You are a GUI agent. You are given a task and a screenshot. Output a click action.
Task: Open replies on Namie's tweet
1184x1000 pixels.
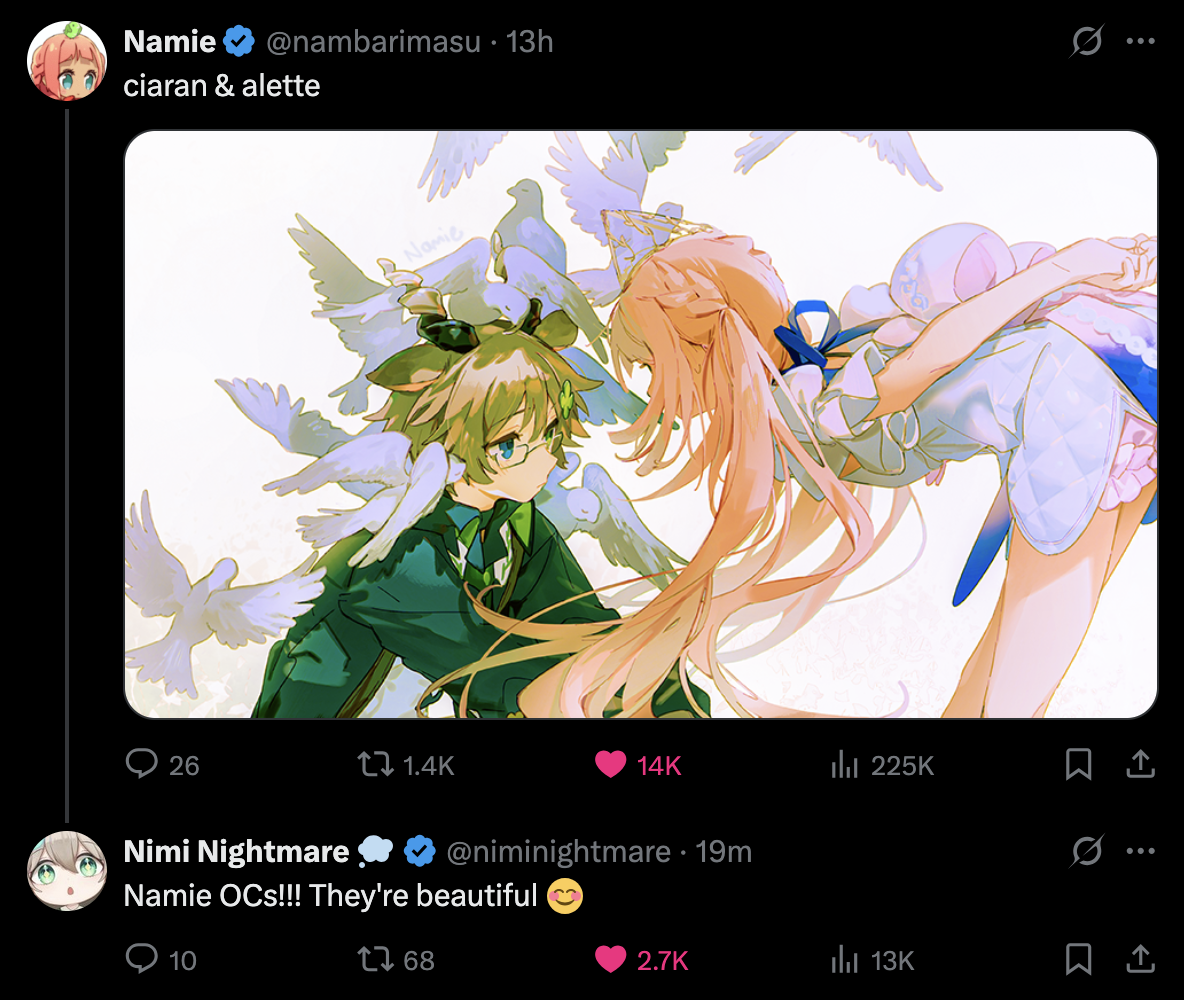(162, 764)
